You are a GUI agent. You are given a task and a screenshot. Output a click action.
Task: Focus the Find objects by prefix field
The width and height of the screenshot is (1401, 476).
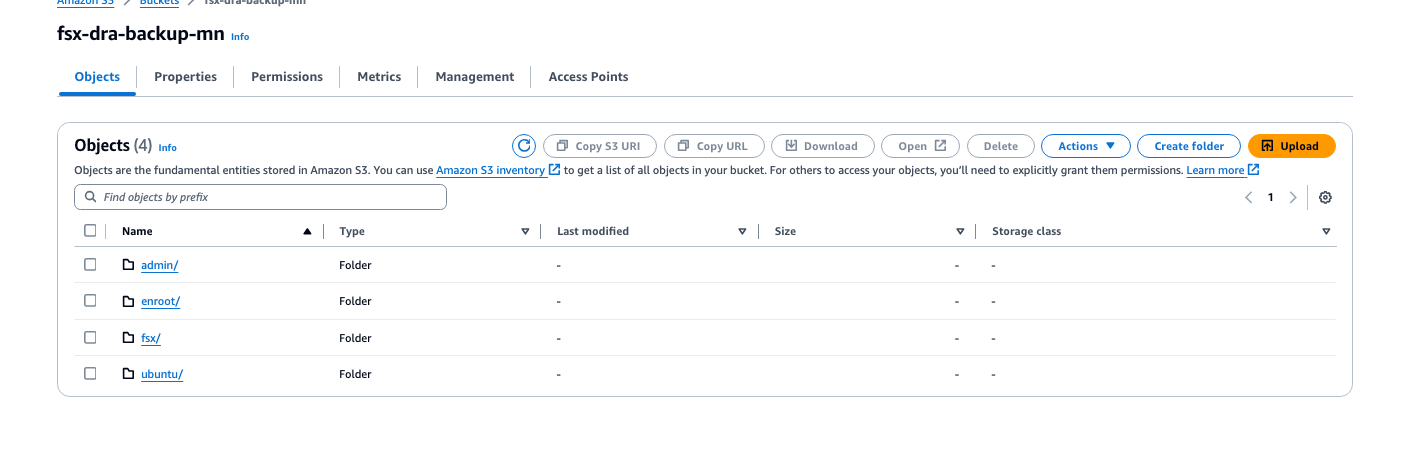click(260, 198)
